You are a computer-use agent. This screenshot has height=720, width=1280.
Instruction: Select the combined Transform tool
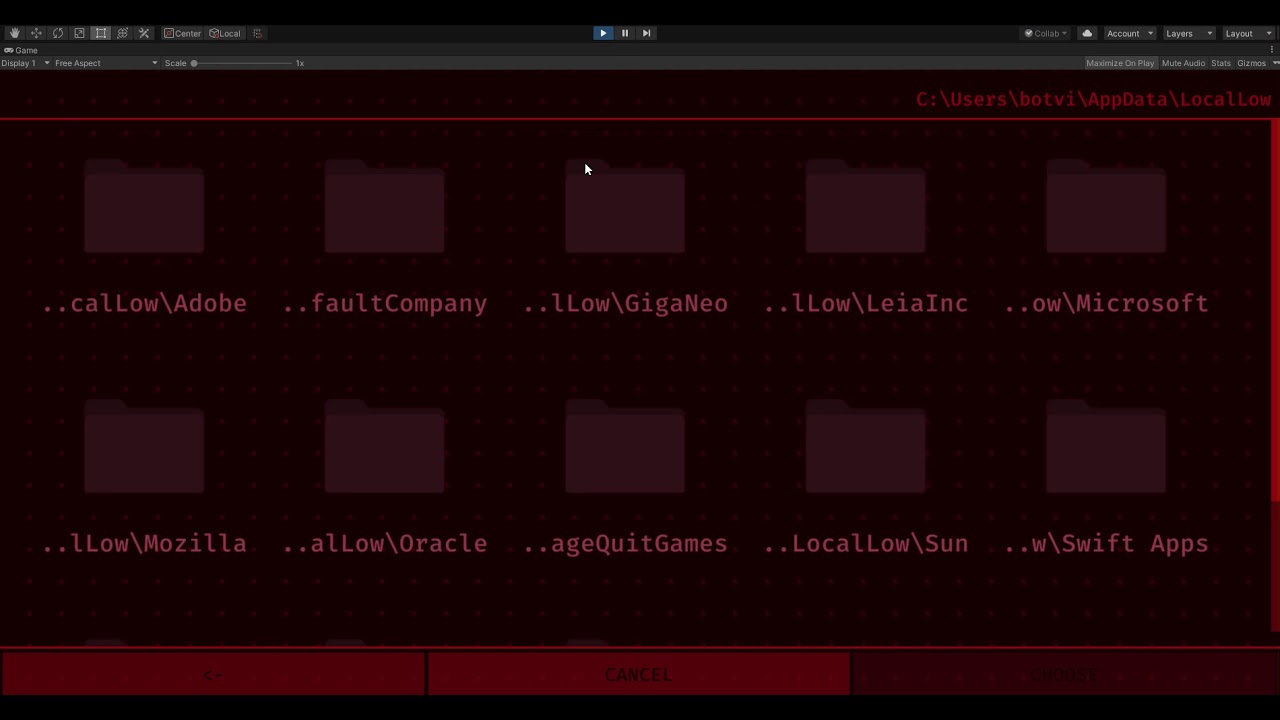[x=122, y=33]
